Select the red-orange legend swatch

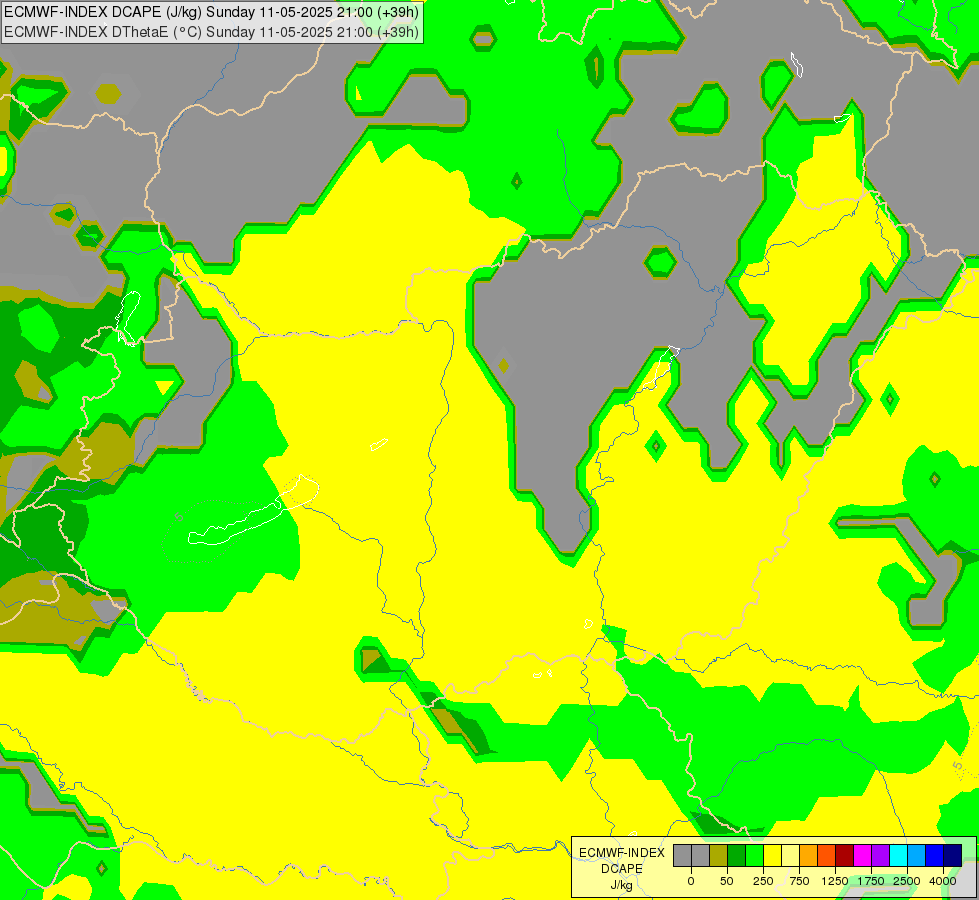pyautogui.click(x=827, y=855)
